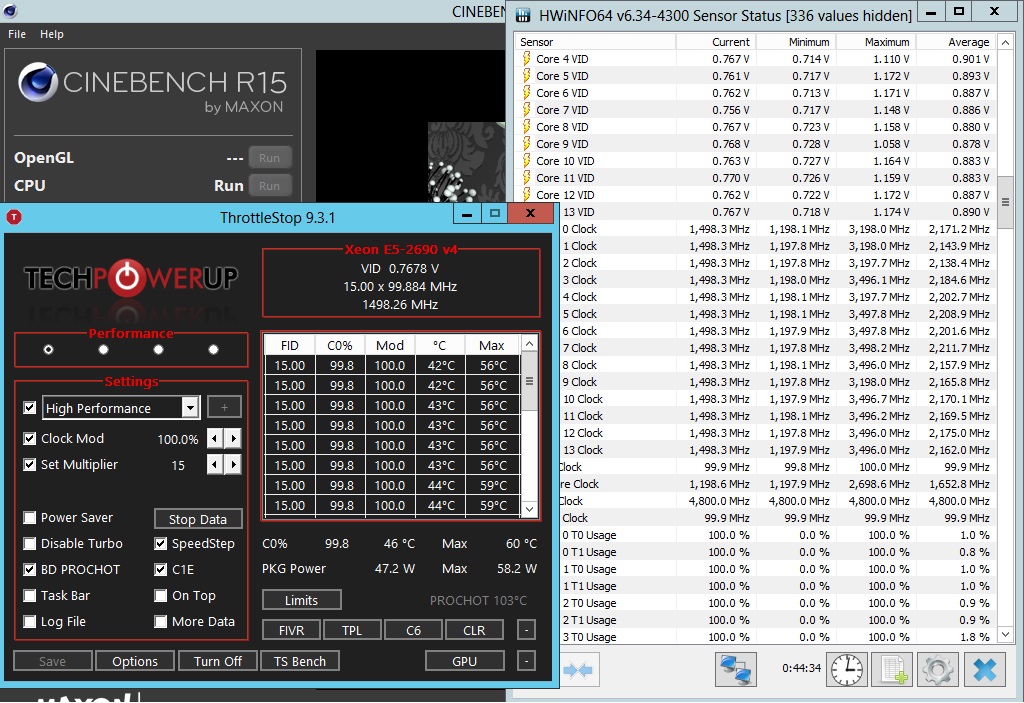1024x703 pixels.
Task: Click the HWiNFO clock reset timer icon
Action: tap(847, 670)
